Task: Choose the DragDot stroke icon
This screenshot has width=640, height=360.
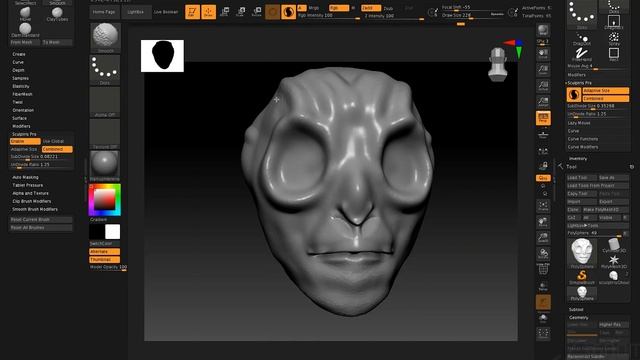Action: (582, 39)
